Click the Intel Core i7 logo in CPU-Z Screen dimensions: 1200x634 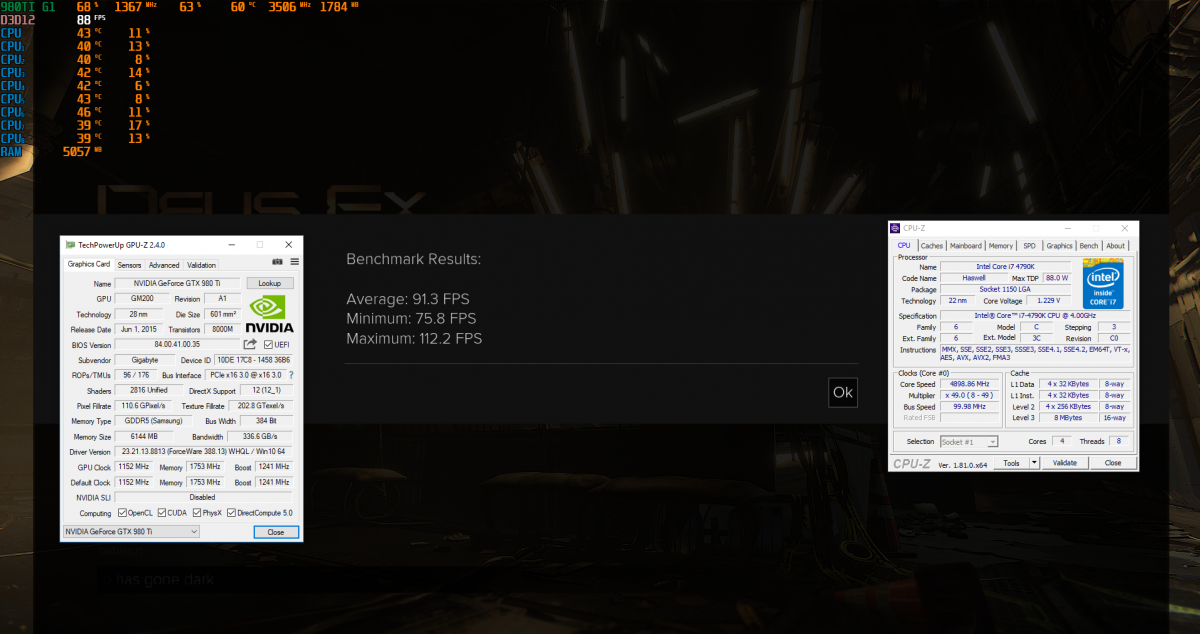point(1103,284)
